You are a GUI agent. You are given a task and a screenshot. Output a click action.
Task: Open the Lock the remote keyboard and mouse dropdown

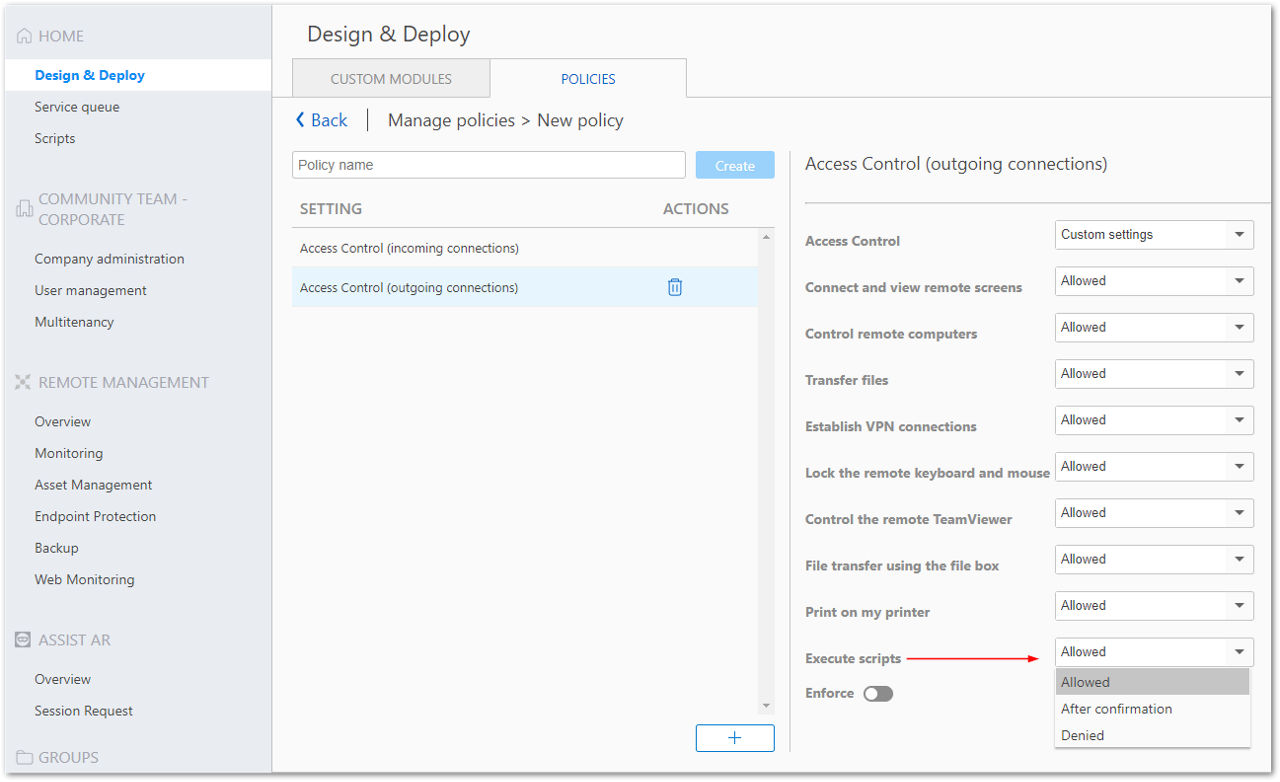click(x=1154, y=466)
